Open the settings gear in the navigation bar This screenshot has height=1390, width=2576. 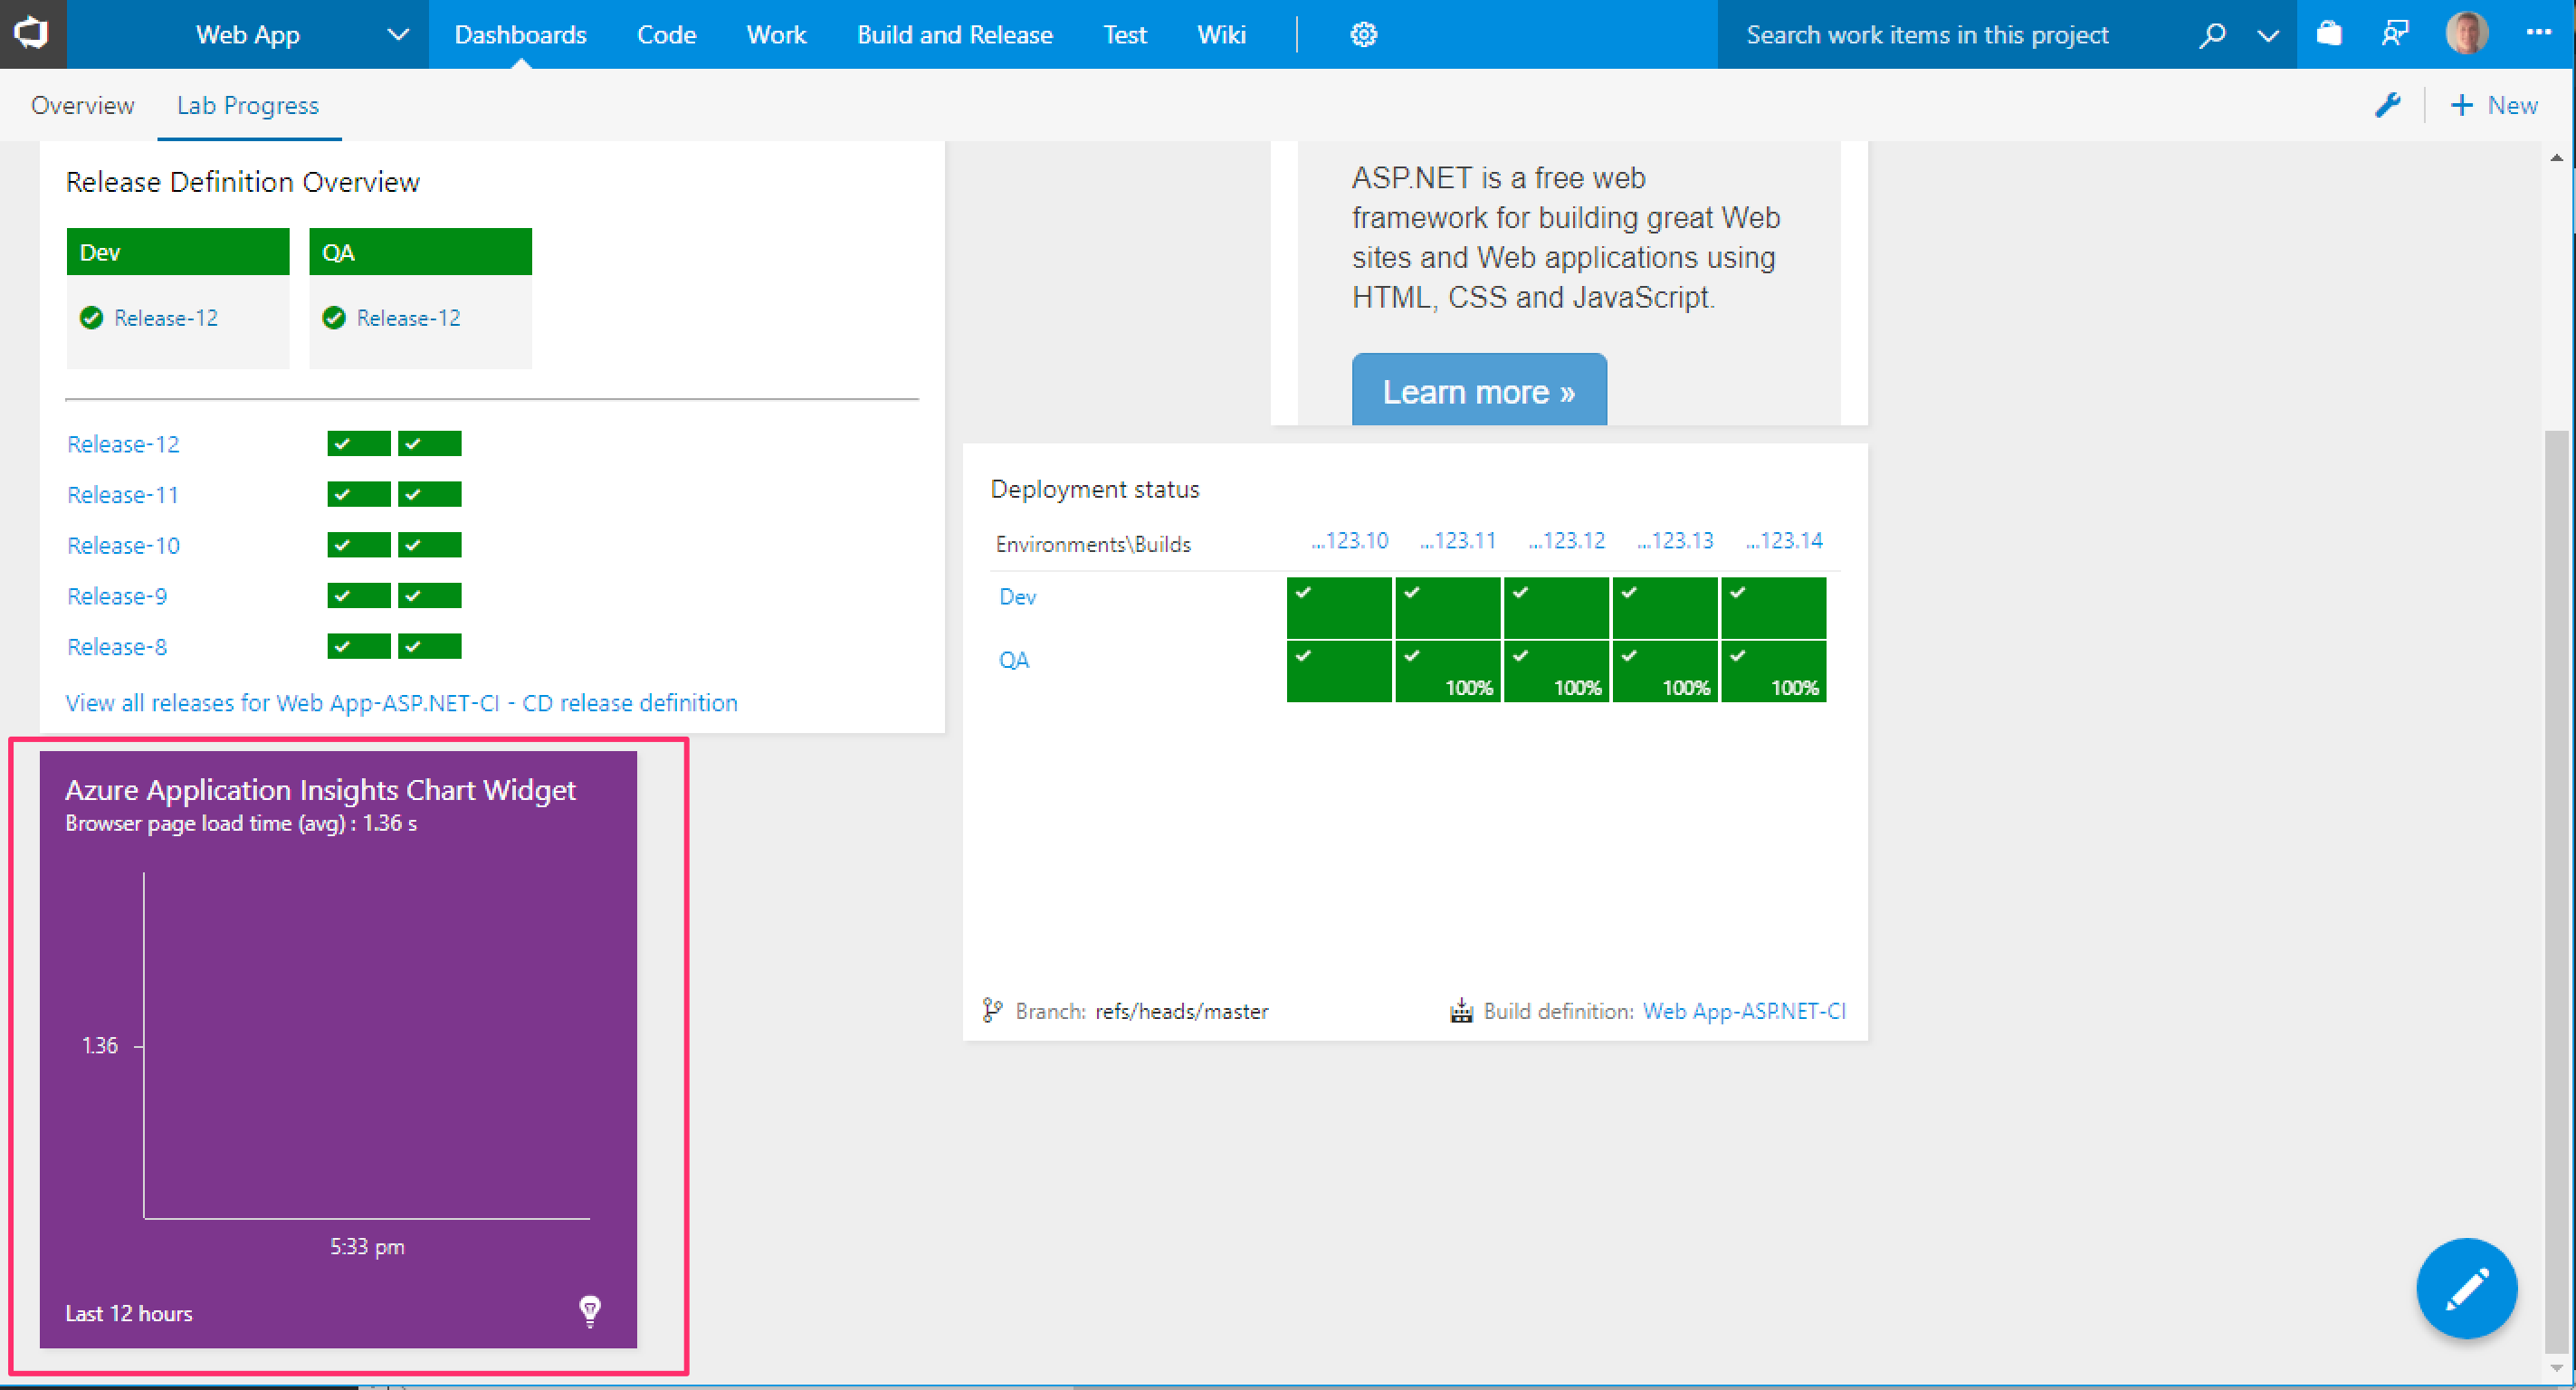(x=1363, y=35)
